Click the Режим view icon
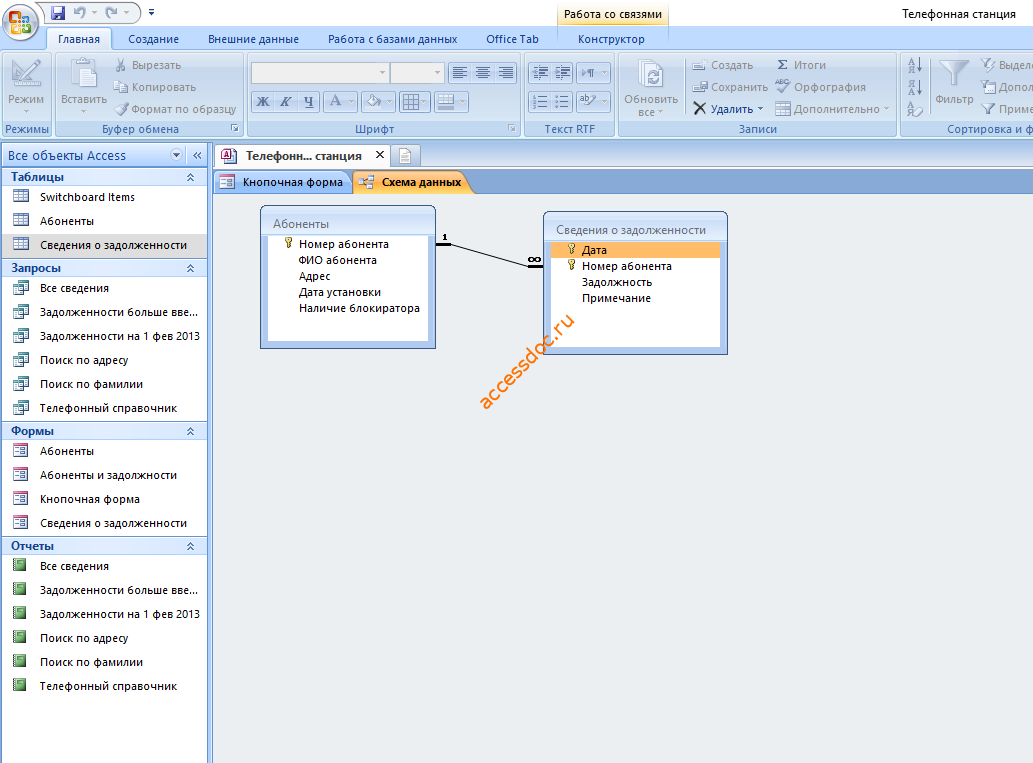 [26, 74]
